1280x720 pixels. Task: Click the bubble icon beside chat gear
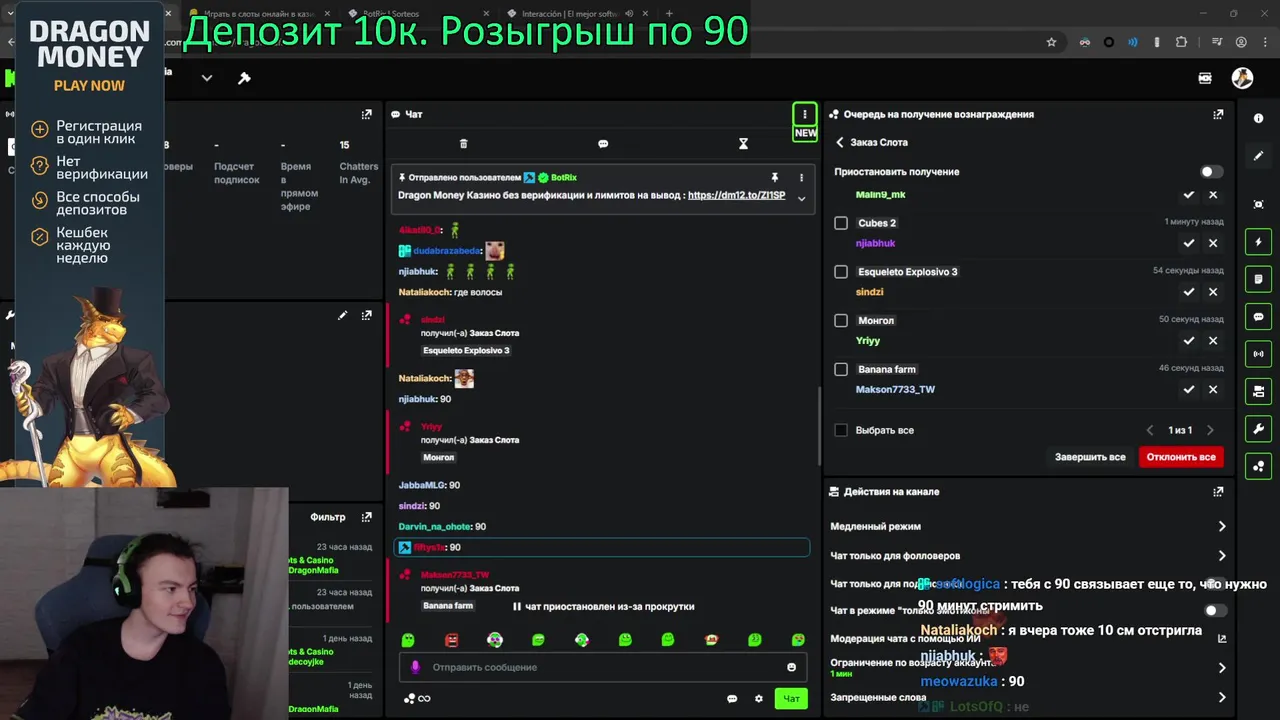(x=732, y=699)
